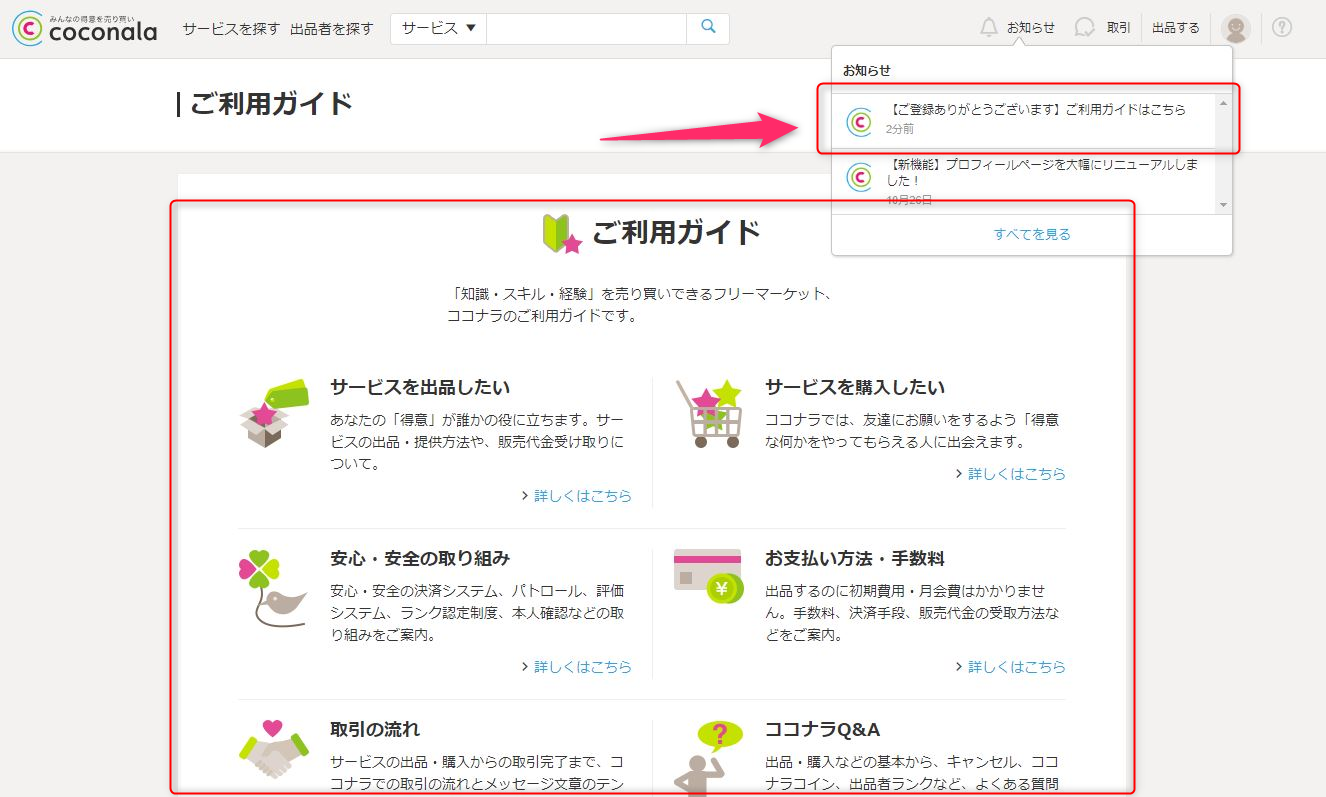This screenshot has height=797, width=1326.
Task: Open the user avatar profile icon
Action: 1236,28
